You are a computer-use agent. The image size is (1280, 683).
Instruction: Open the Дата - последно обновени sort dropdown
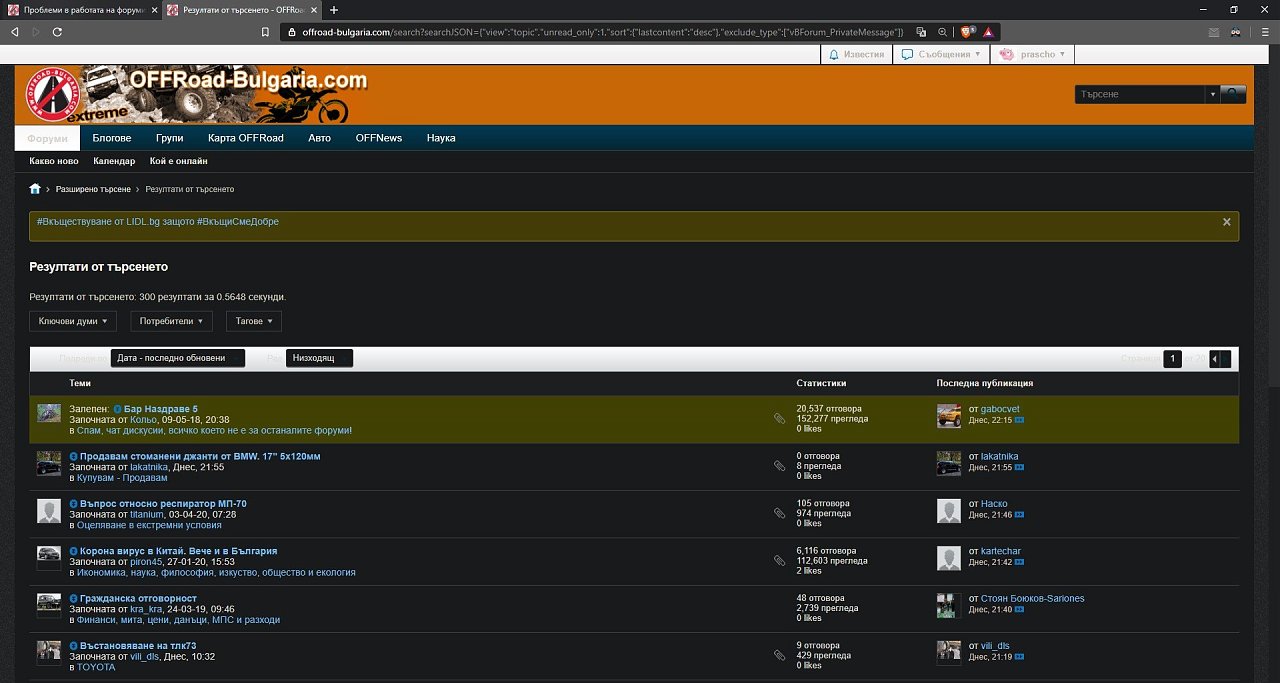tap(177, 358)
